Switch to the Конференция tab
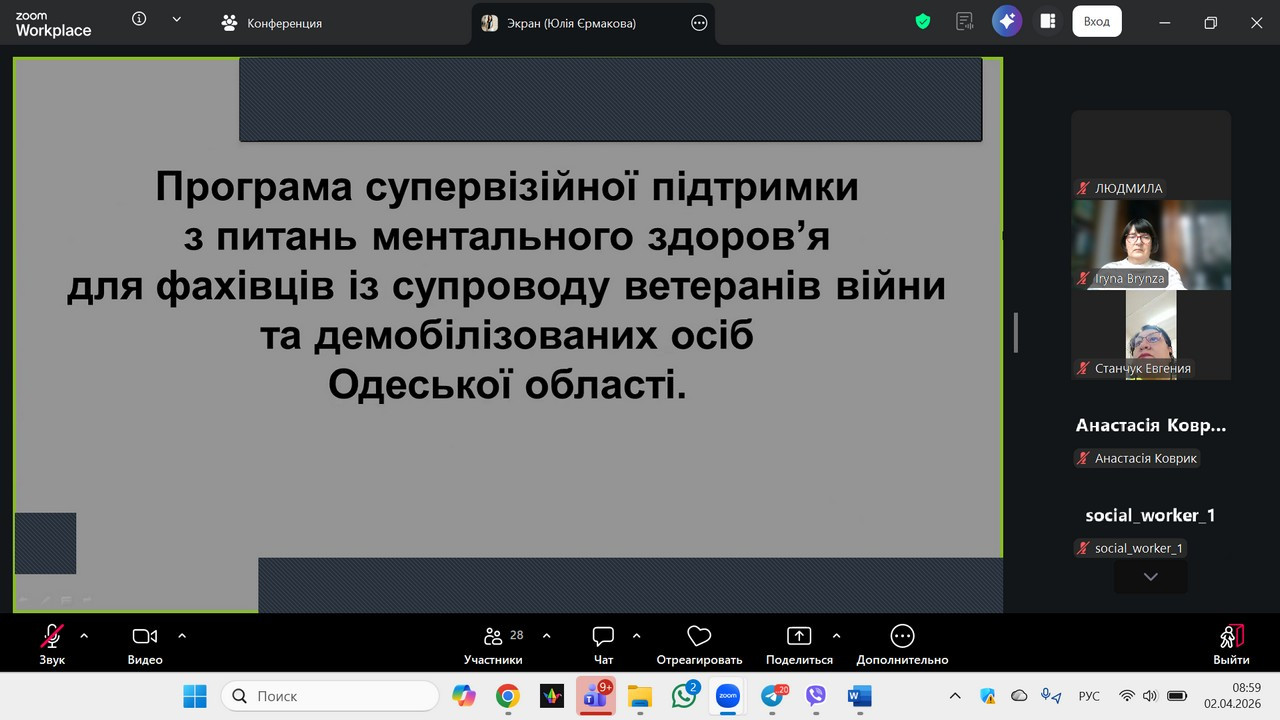Screen dimensions: 1280x720 point(272,23)
